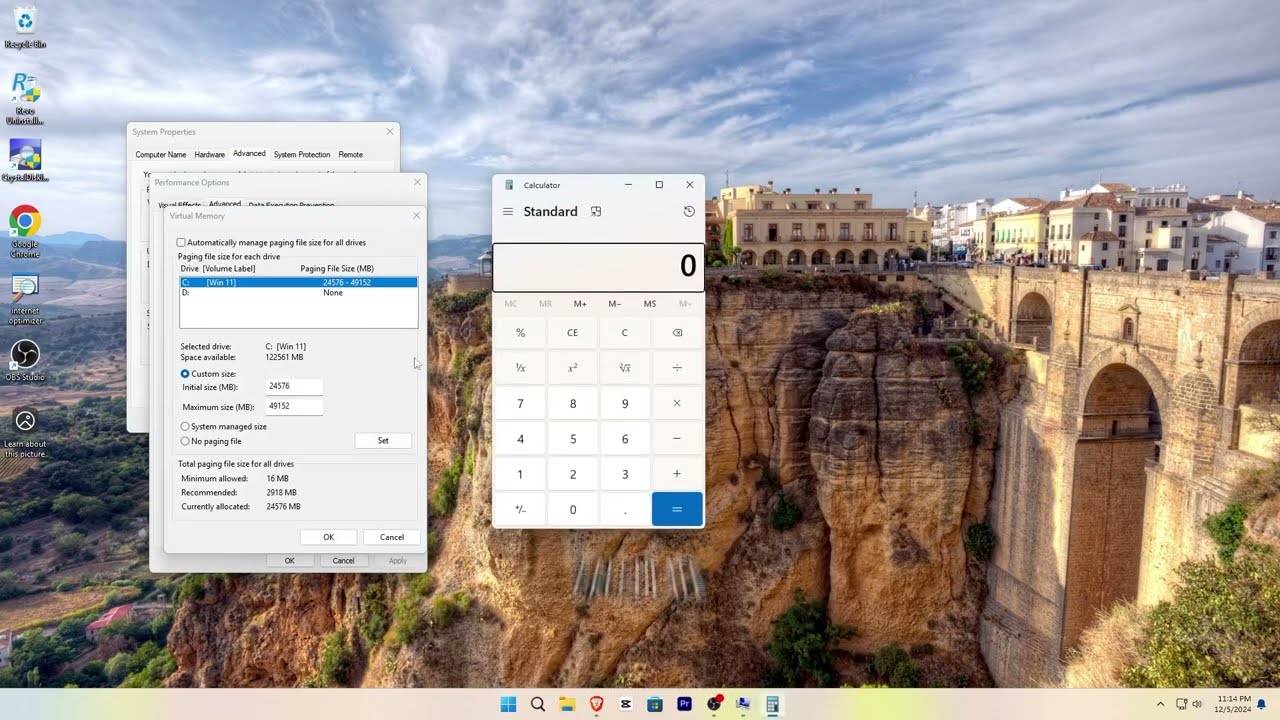Click the M- memory subtract button
The width and height of the screenshot is (1280, 720).
tap(615, 304)
